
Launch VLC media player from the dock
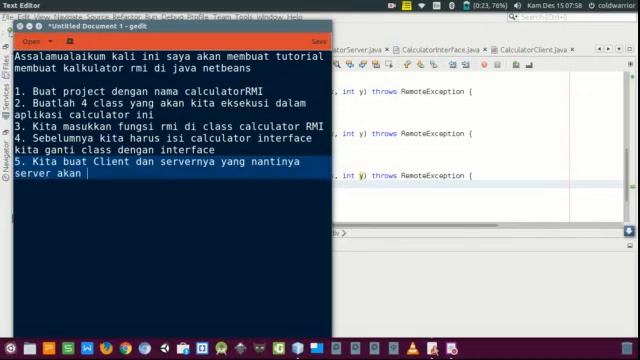[x=413, y=348]
